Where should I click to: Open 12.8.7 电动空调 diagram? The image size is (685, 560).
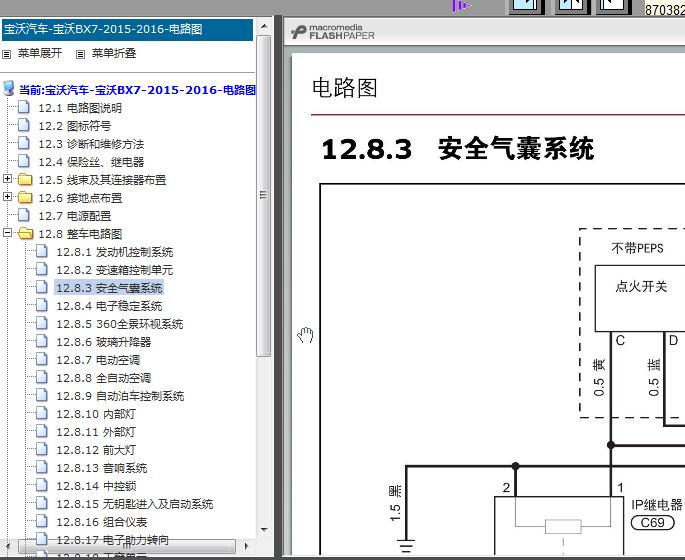coord(98,360)
